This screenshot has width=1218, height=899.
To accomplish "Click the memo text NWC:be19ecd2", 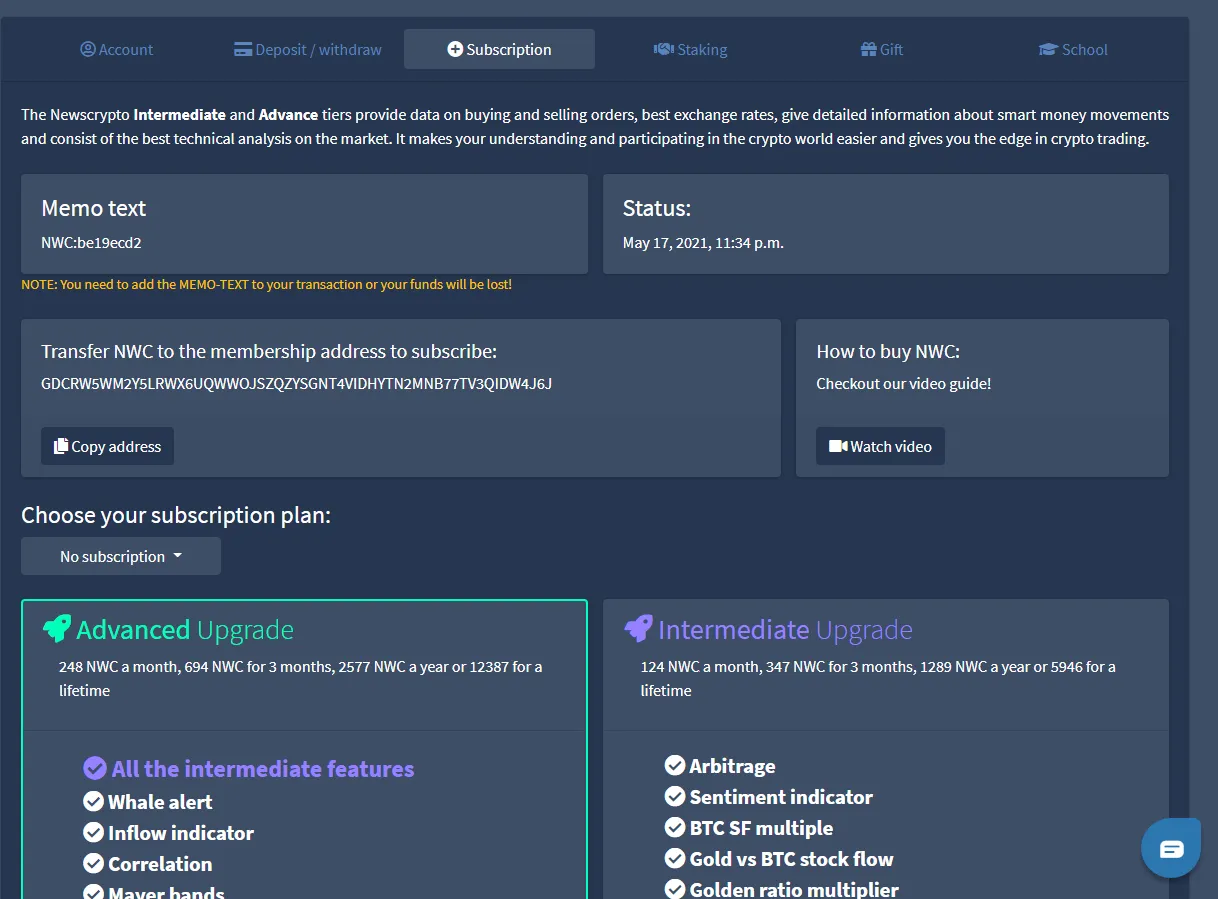I will click(x=91, y=242).
